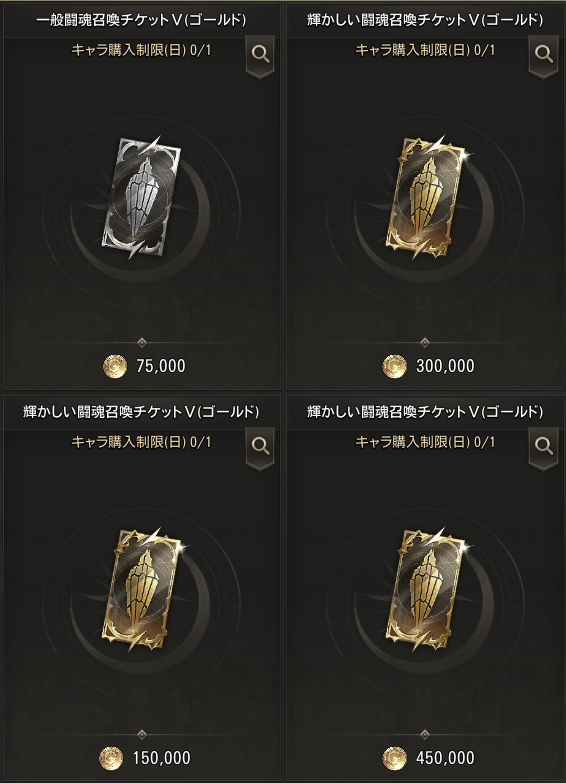This screenshot has height=783, width=566.
Task: Click the 450,000 price label
Action: [x=445, y=758]
